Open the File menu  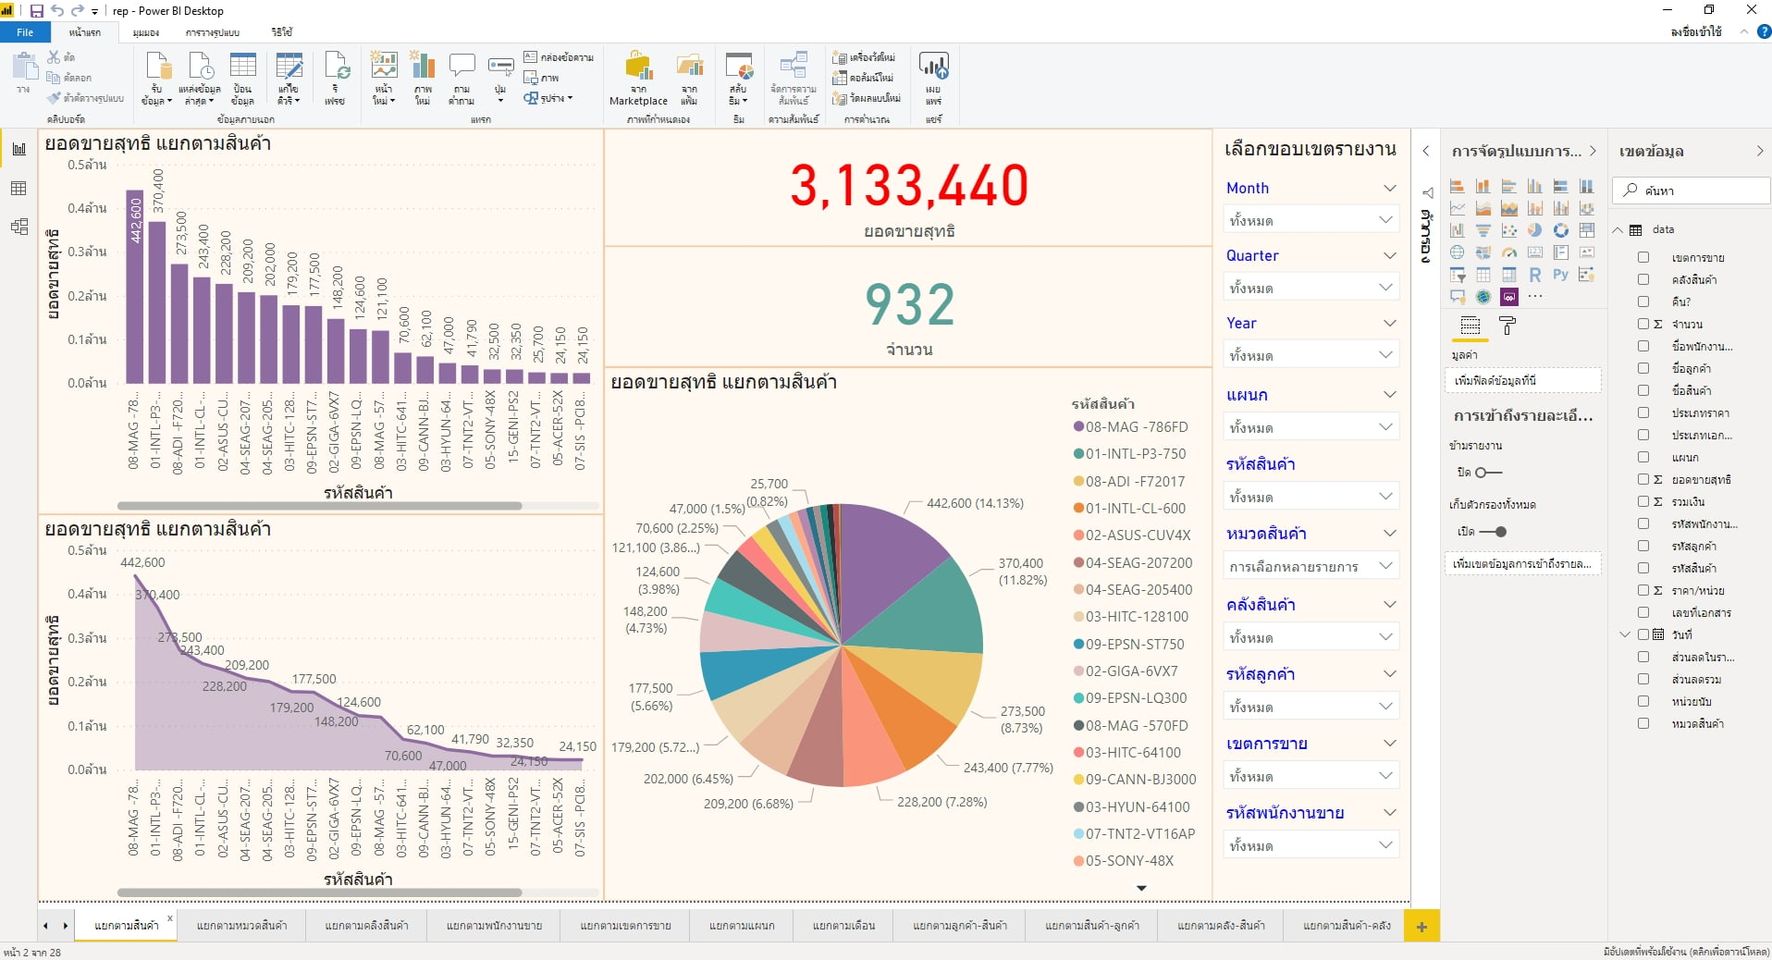(x=25, y=32)
